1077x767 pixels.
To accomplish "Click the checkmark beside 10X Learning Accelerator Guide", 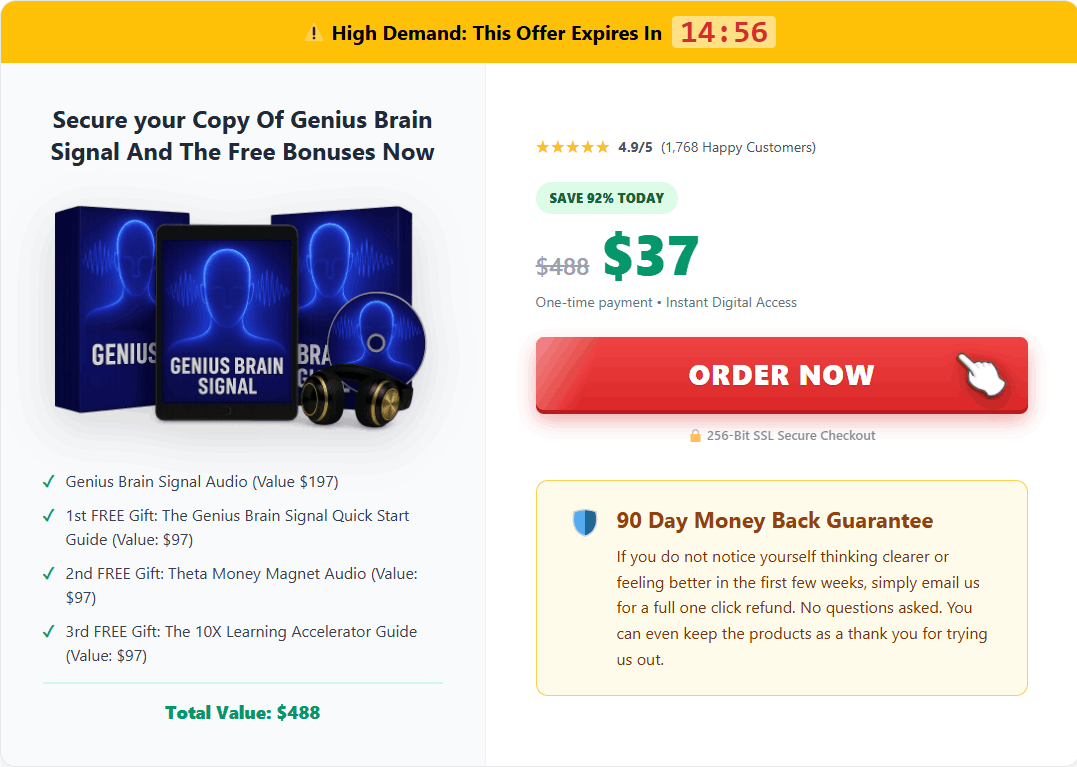I will click(x=47, y=633).
